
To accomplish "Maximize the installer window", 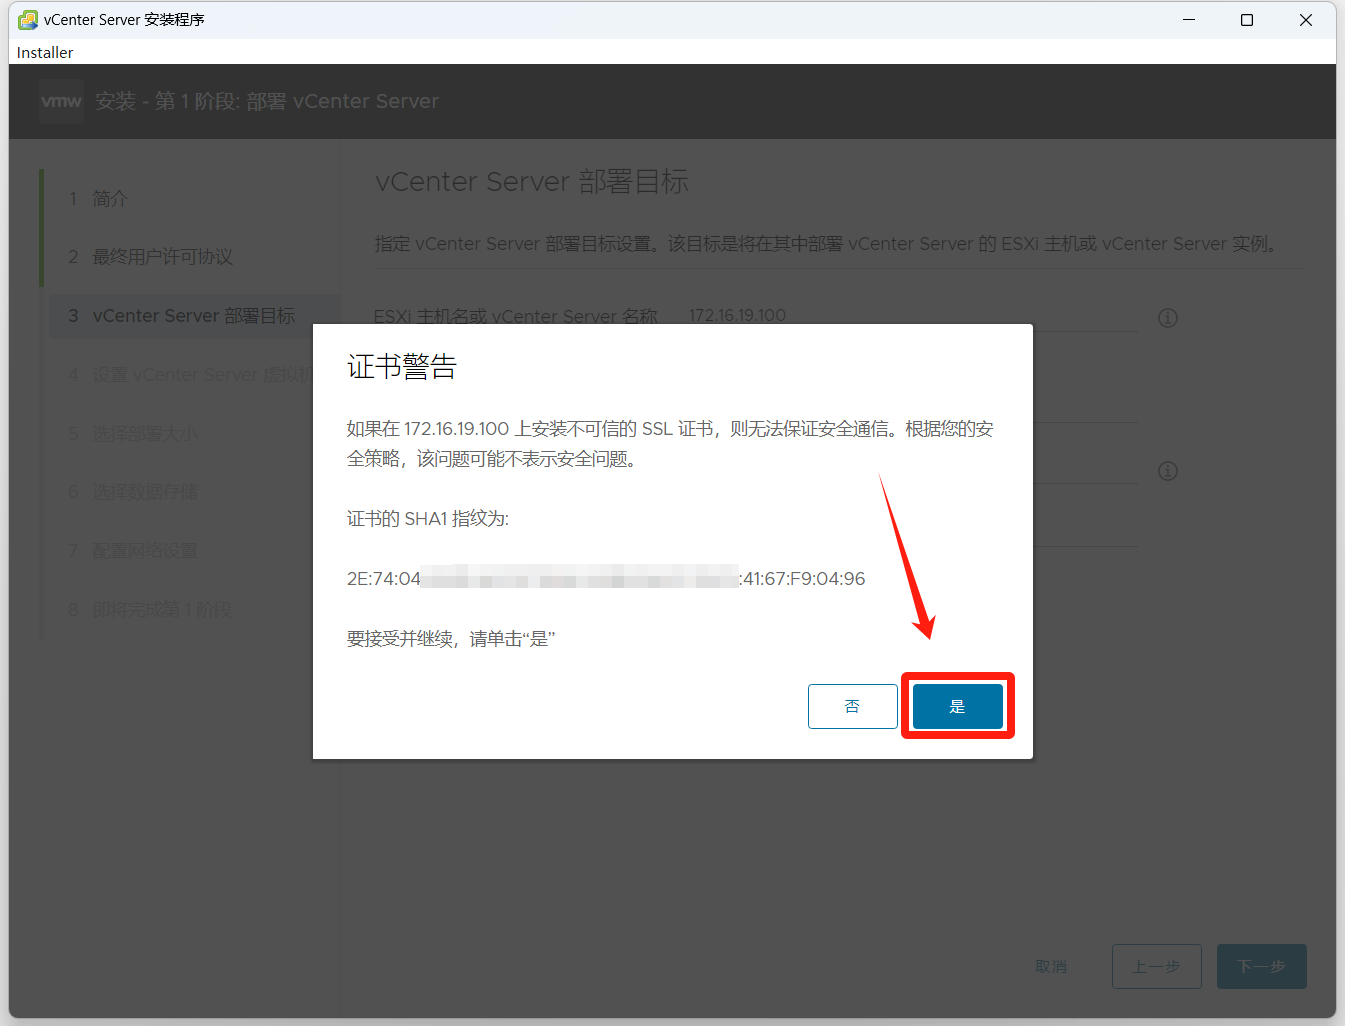I will coord(1247,20).
